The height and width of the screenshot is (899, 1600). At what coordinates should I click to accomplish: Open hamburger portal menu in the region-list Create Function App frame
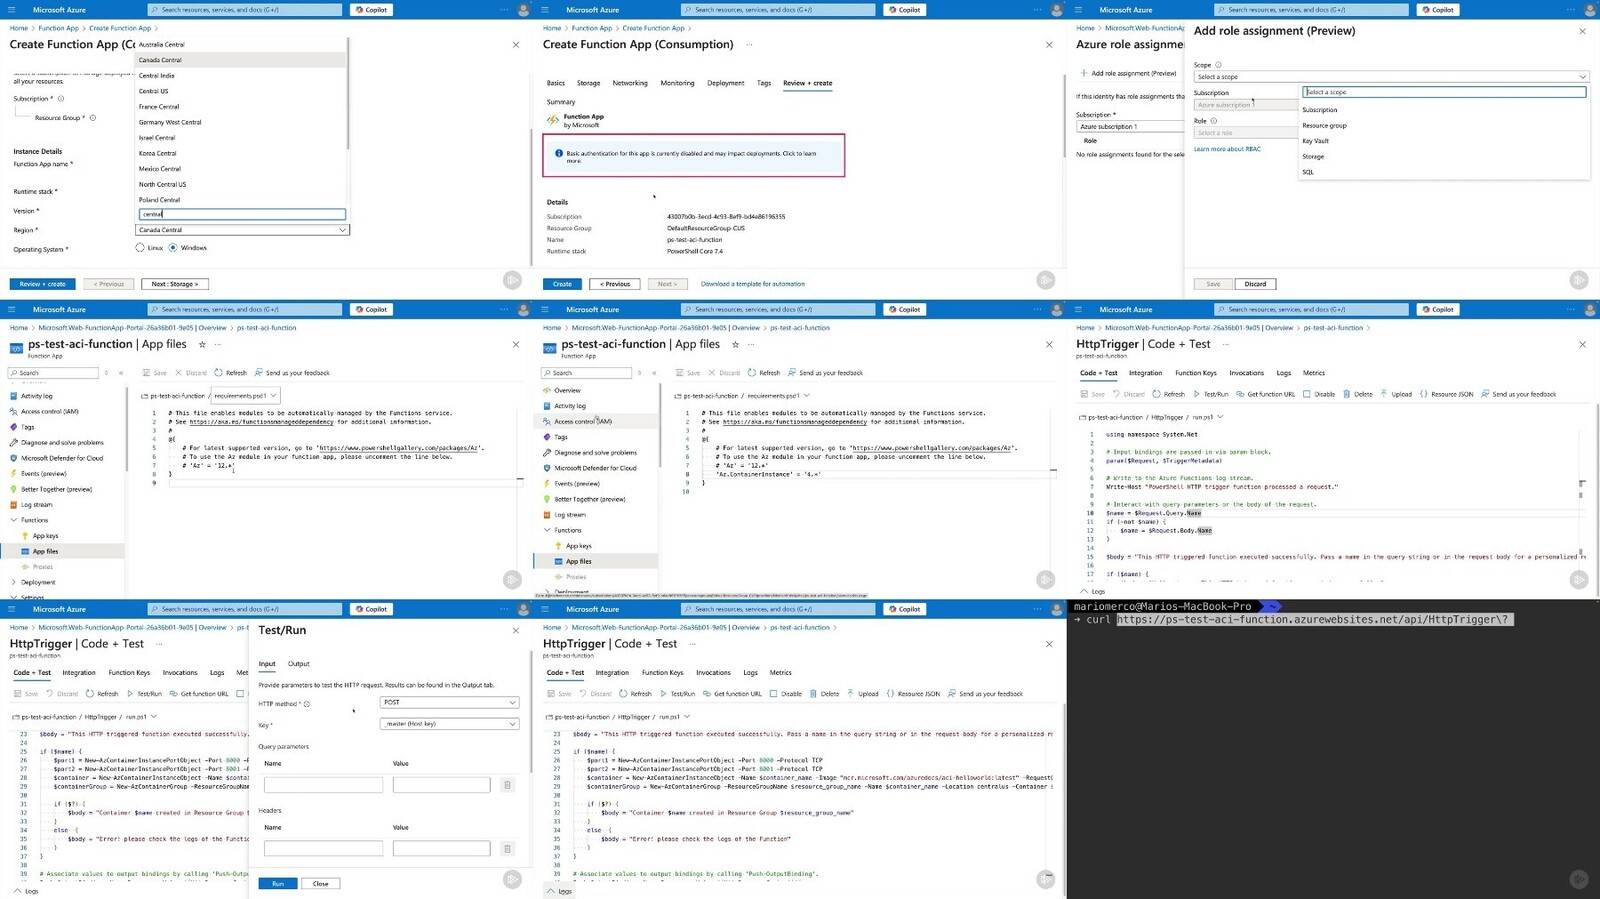click(x=12, y=10)
